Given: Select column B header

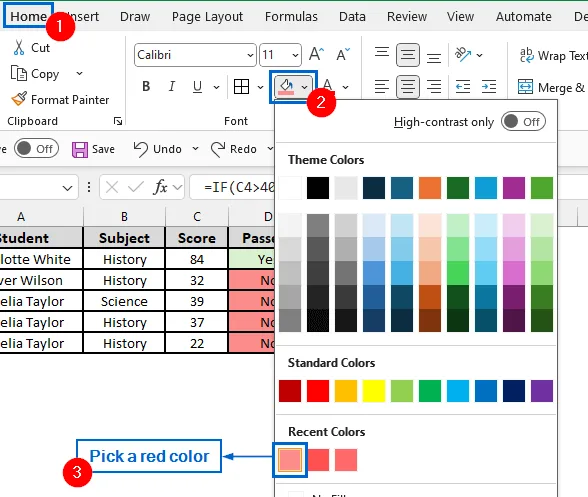Looking at the screenshot, I should 124,216.
